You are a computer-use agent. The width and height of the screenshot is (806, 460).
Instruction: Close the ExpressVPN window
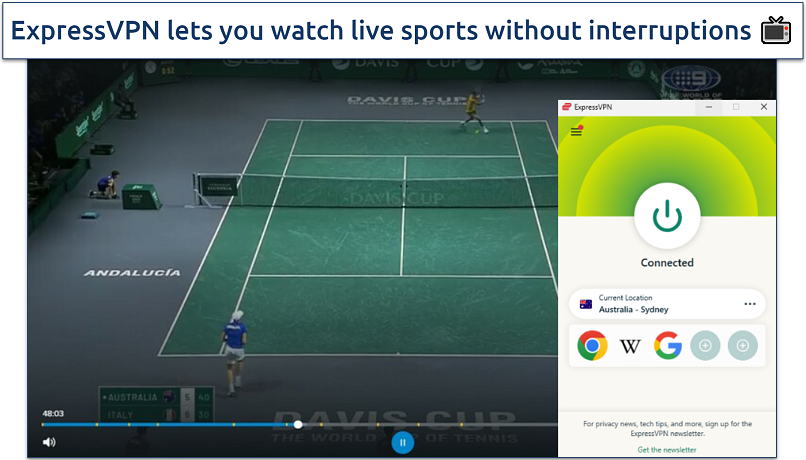pos(764,107)
